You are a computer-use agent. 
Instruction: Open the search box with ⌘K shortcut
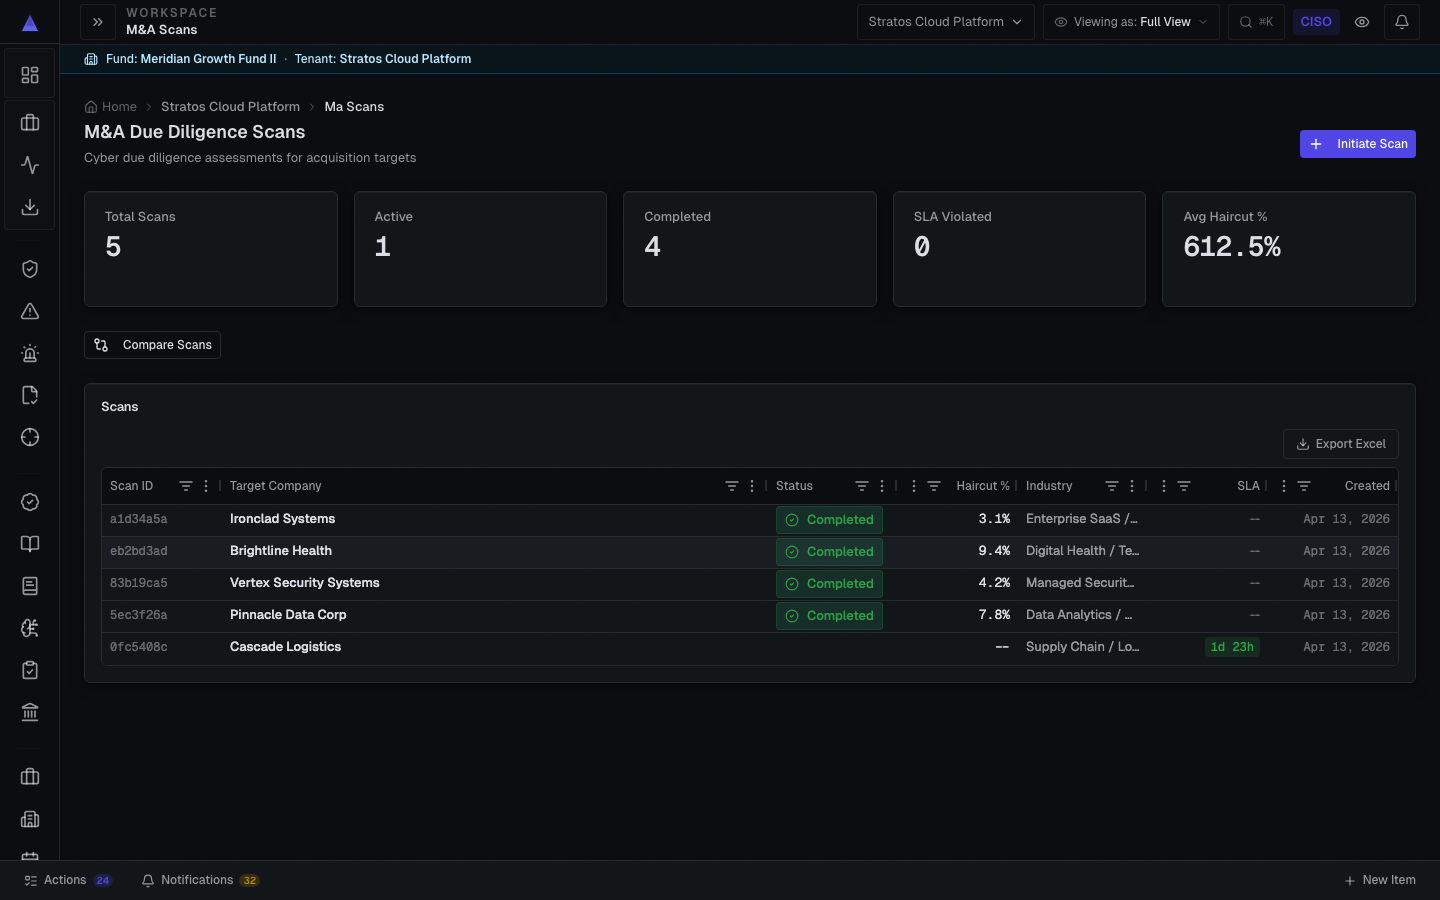click(1256, 22)
